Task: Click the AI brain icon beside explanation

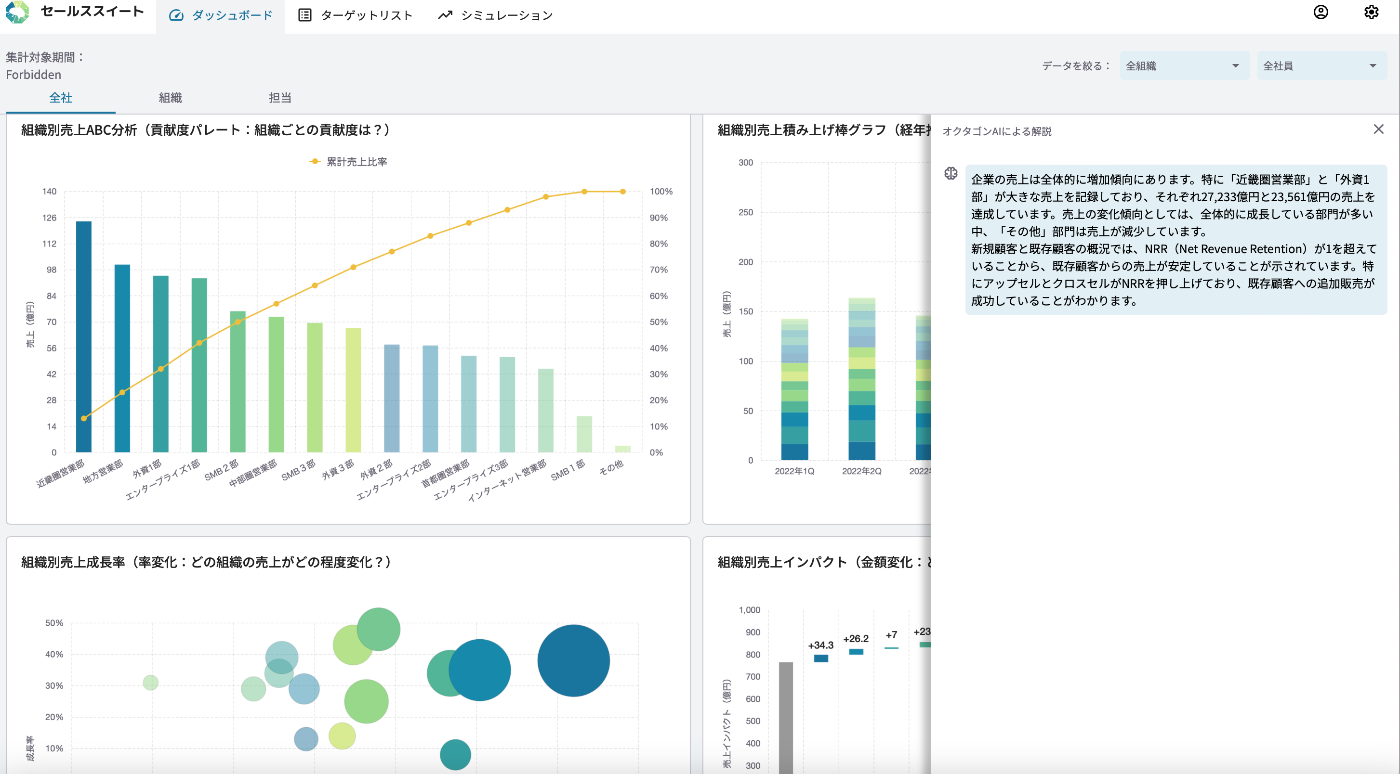Action: [x=952, y=174]
